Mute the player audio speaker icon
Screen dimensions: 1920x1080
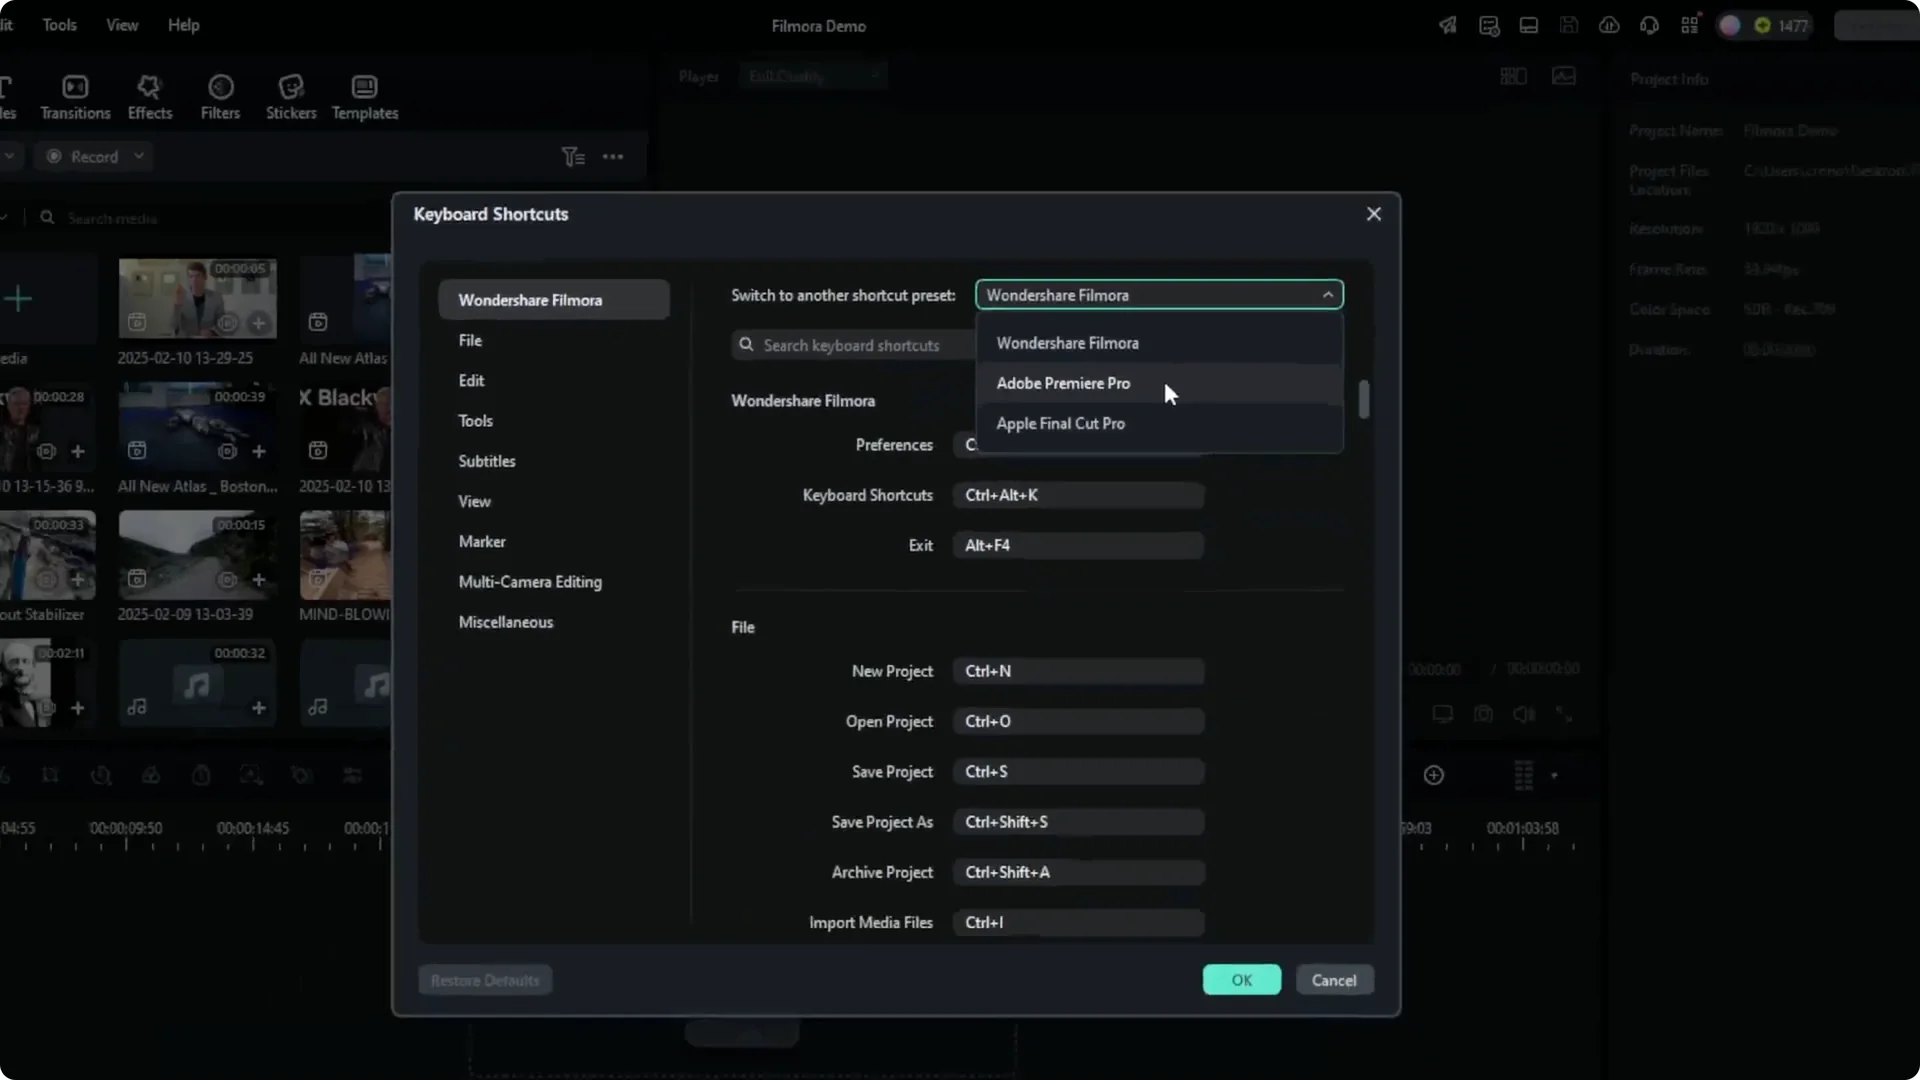coord(1523,714)
